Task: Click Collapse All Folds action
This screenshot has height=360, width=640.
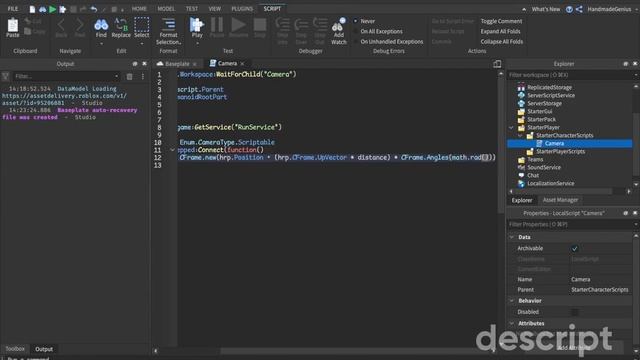Action: coord(501,42)
